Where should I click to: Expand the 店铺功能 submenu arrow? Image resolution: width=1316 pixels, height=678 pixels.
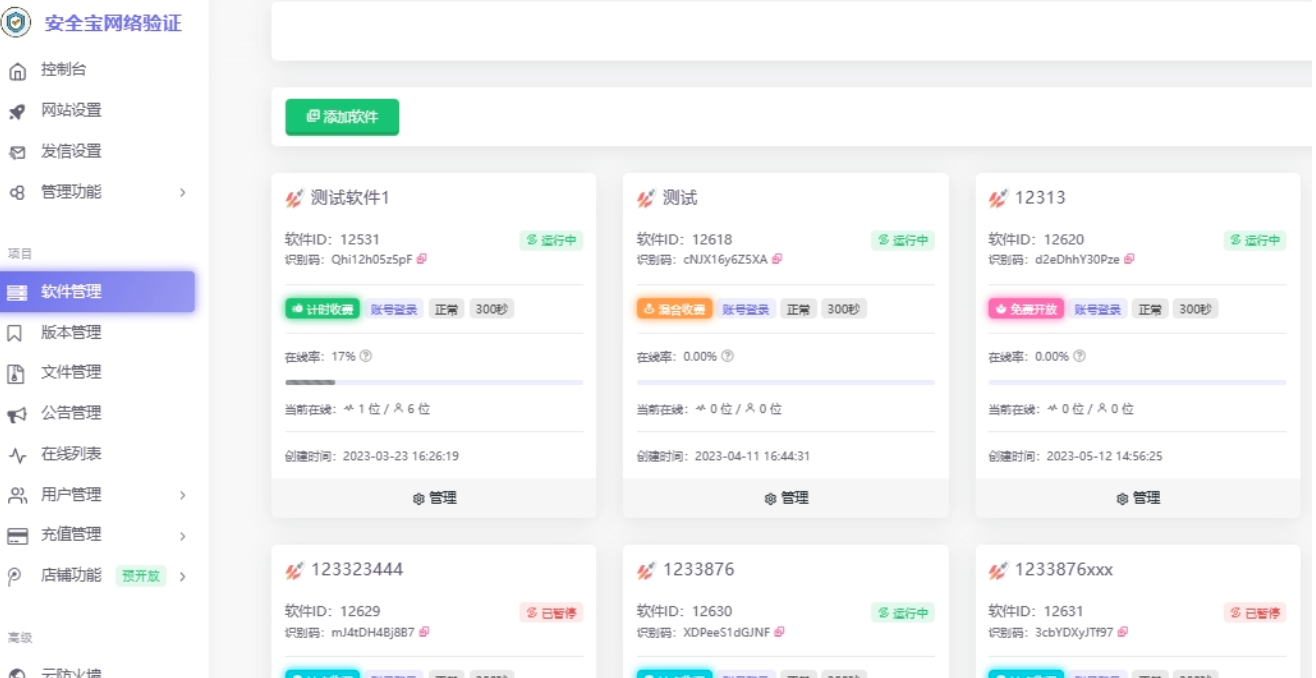coord(183,577)
